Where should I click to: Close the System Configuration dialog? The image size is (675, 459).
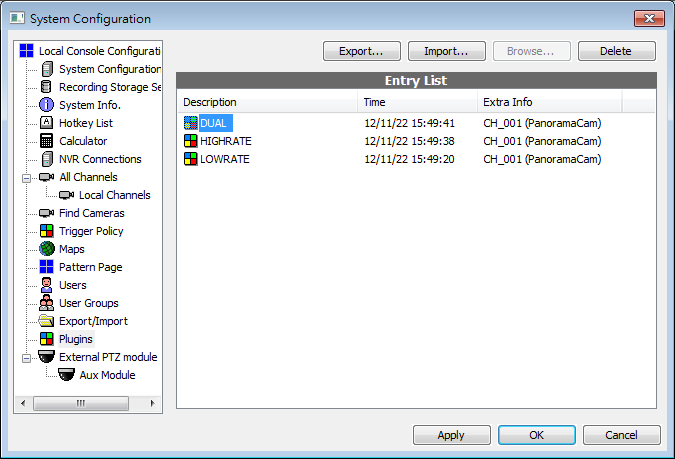649,18
